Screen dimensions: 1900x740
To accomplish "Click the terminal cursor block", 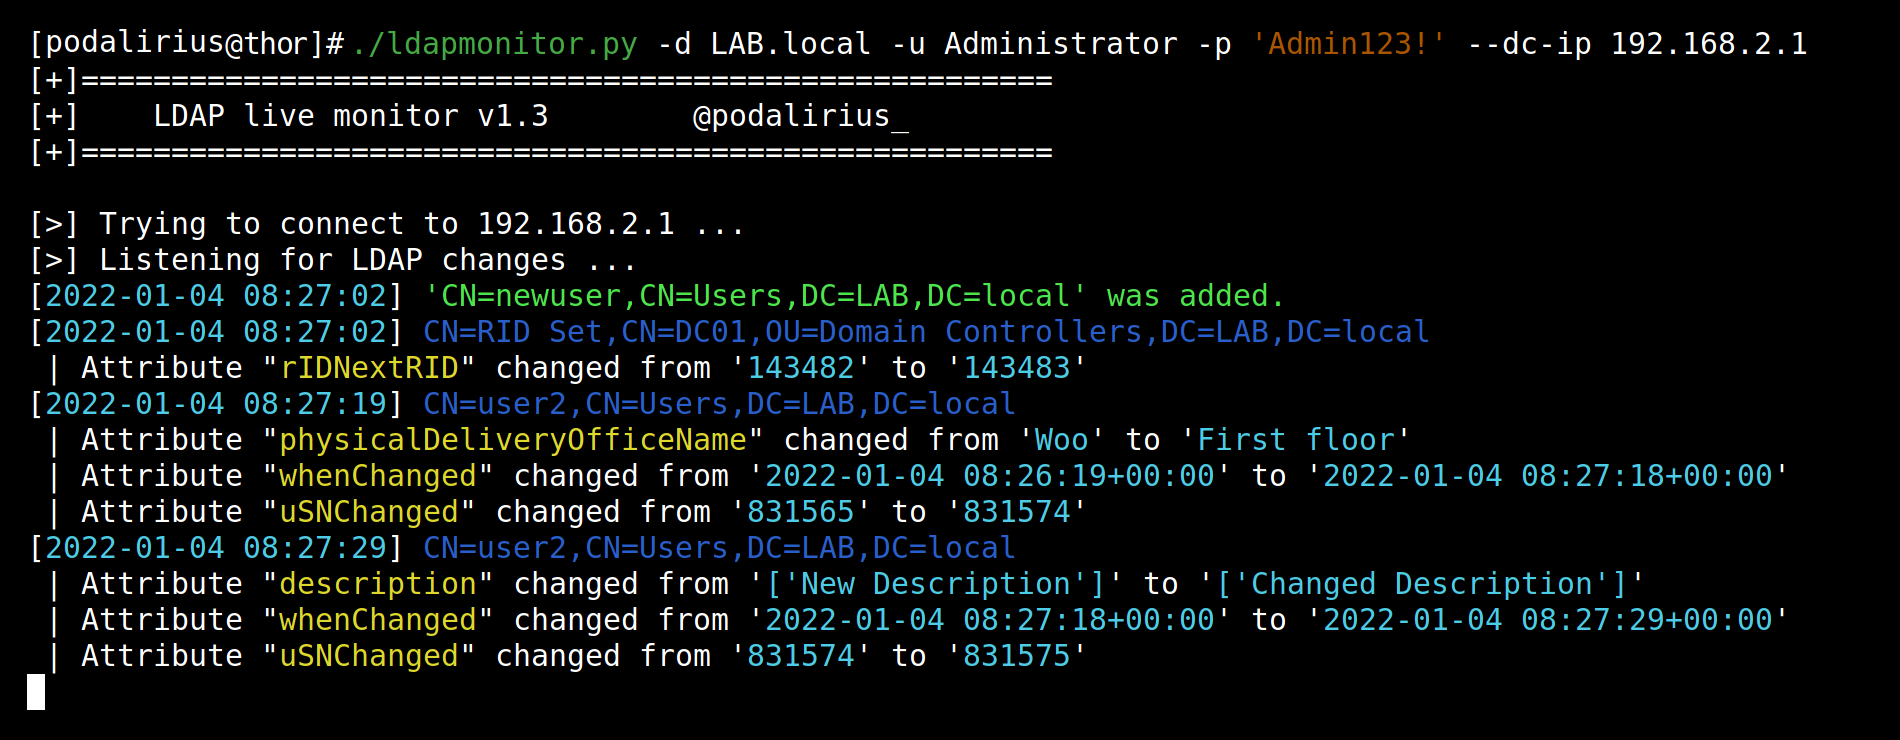I will (36, 692).
